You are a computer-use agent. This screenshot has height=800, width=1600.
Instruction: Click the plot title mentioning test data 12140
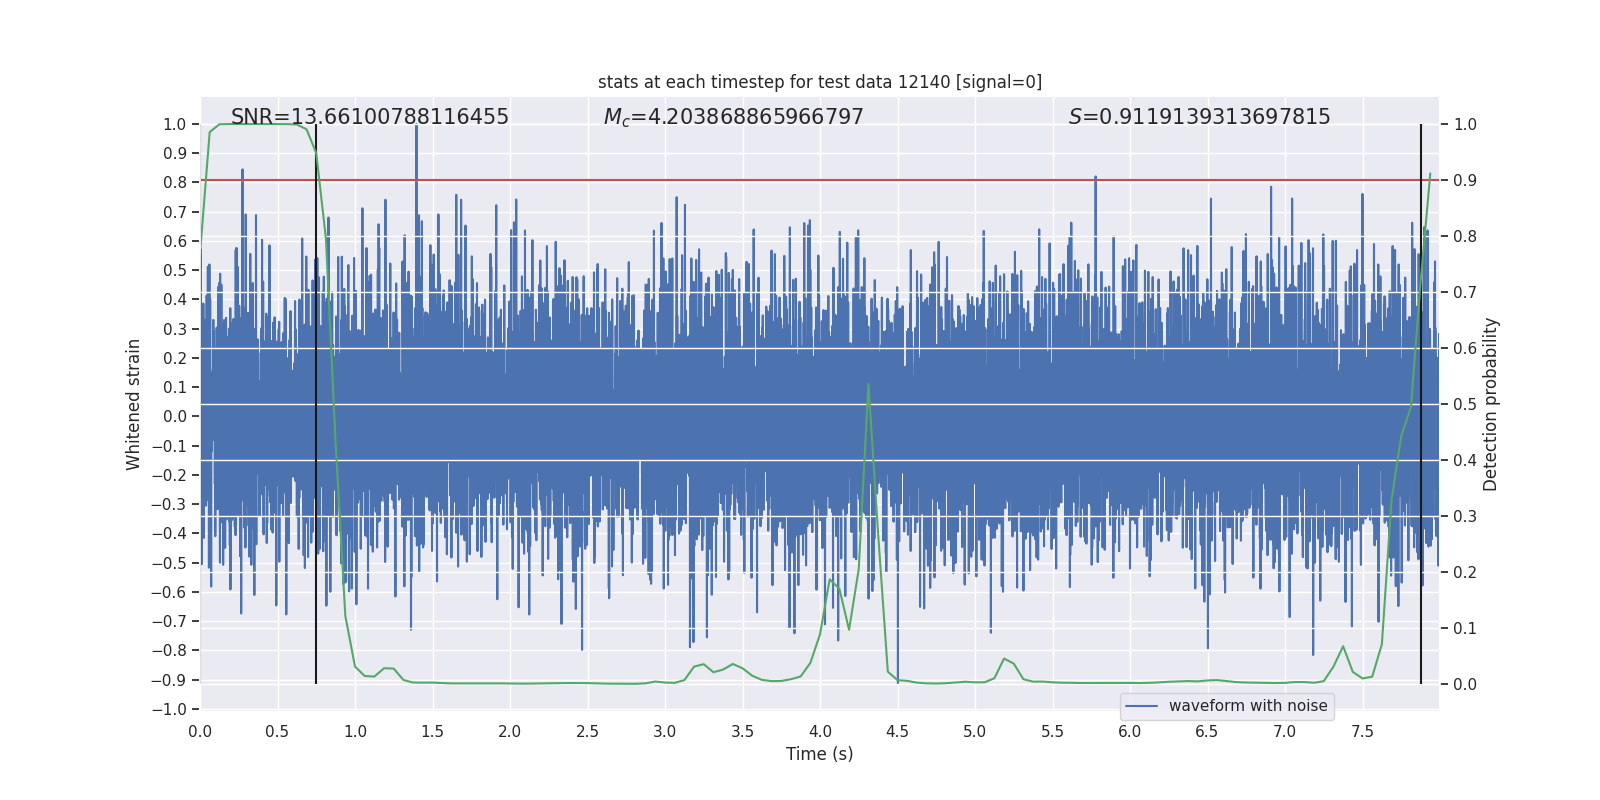[x=819, y=82]
